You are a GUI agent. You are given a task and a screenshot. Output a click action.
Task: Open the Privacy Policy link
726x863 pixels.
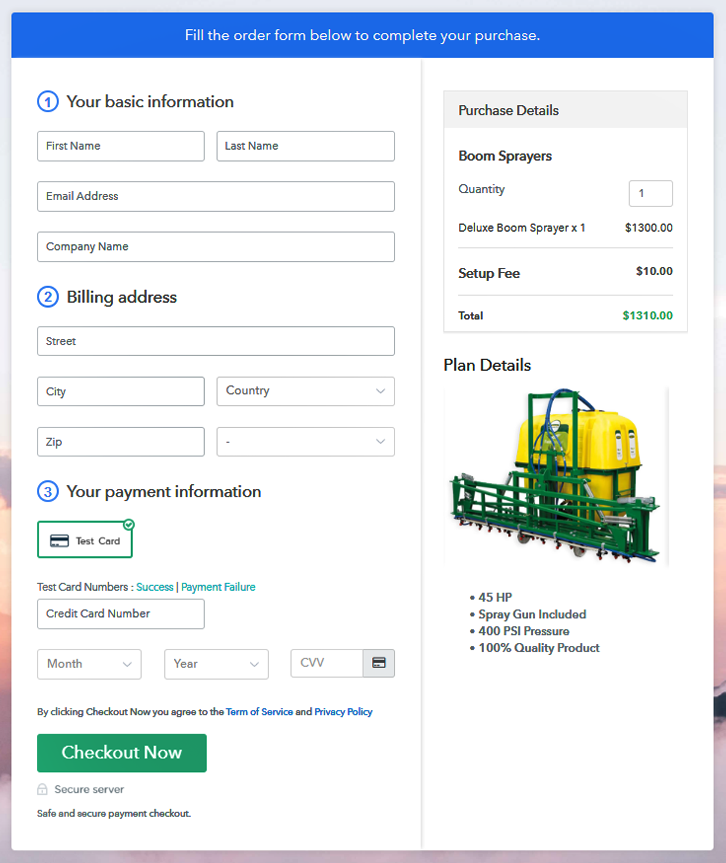point(343,712)
